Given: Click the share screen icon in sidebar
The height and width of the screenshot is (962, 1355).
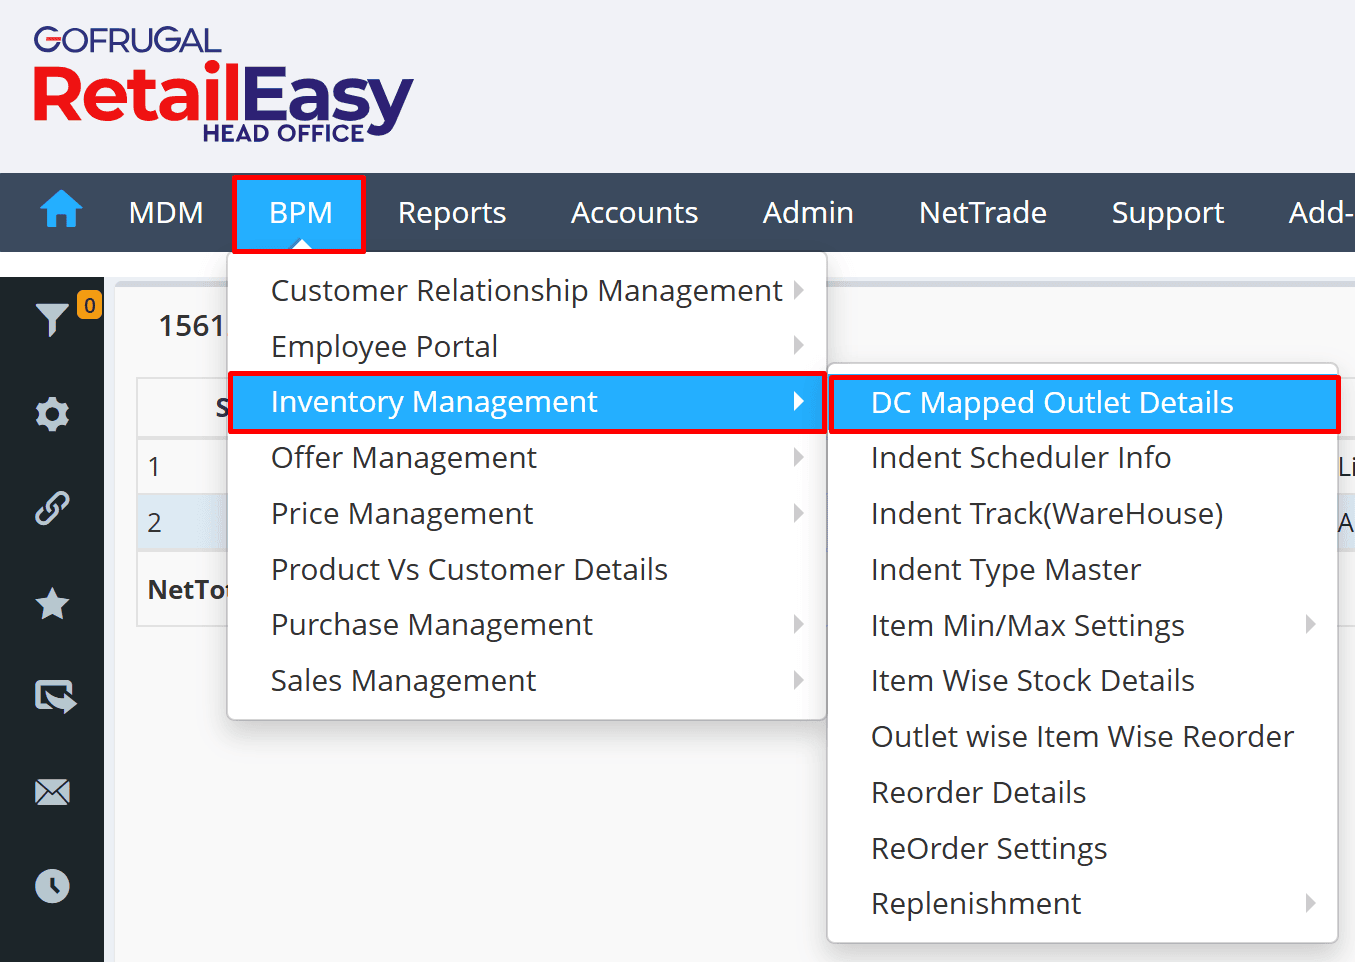Looking at the screenshot, I should [x=55, y=696].
